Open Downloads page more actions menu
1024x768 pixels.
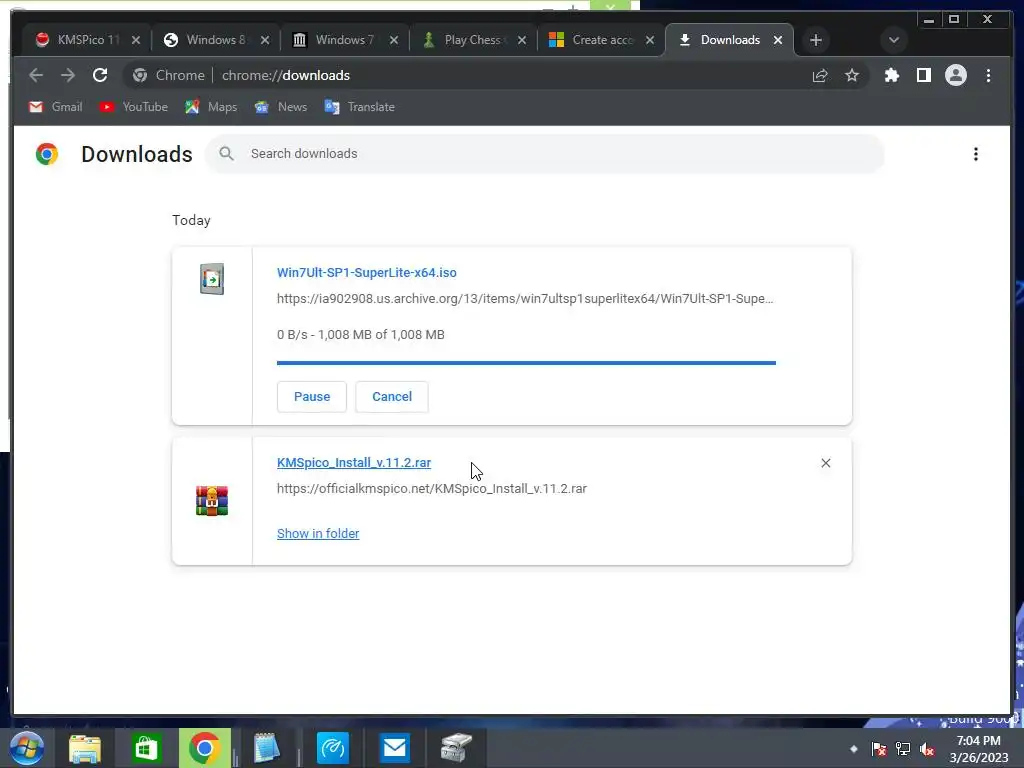[976, 154]
